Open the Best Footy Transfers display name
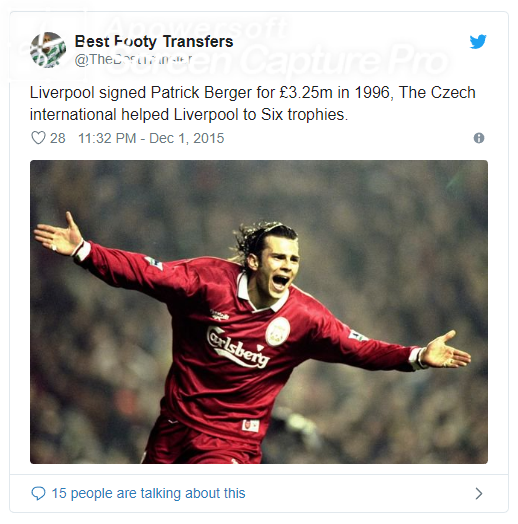 coord(154,42)
